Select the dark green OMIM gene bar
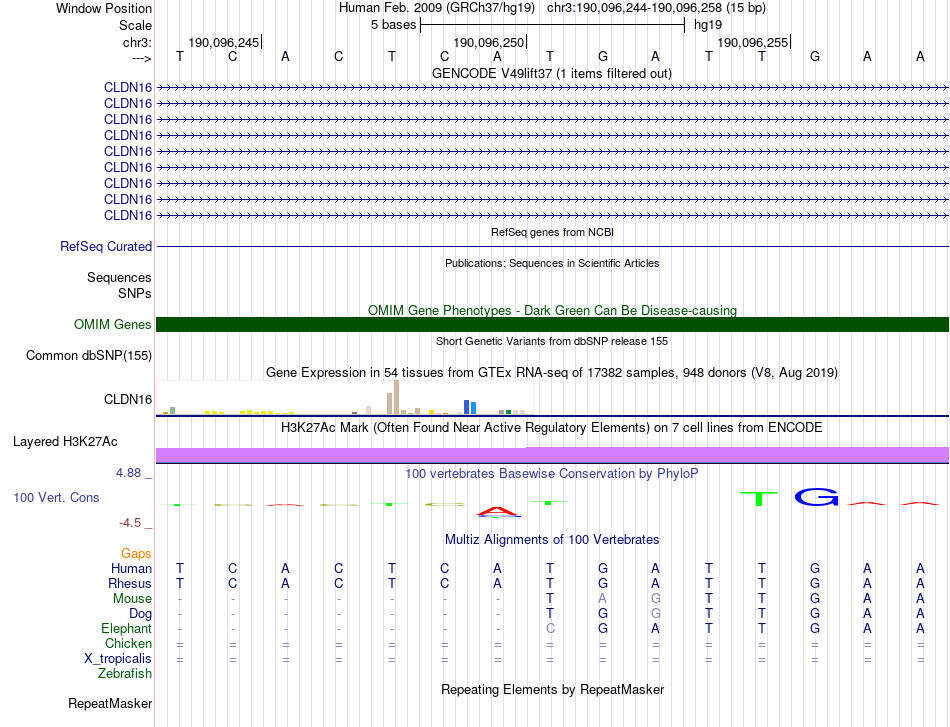Image resolution: width=950 pixels, height=727 pixels. 552,324
